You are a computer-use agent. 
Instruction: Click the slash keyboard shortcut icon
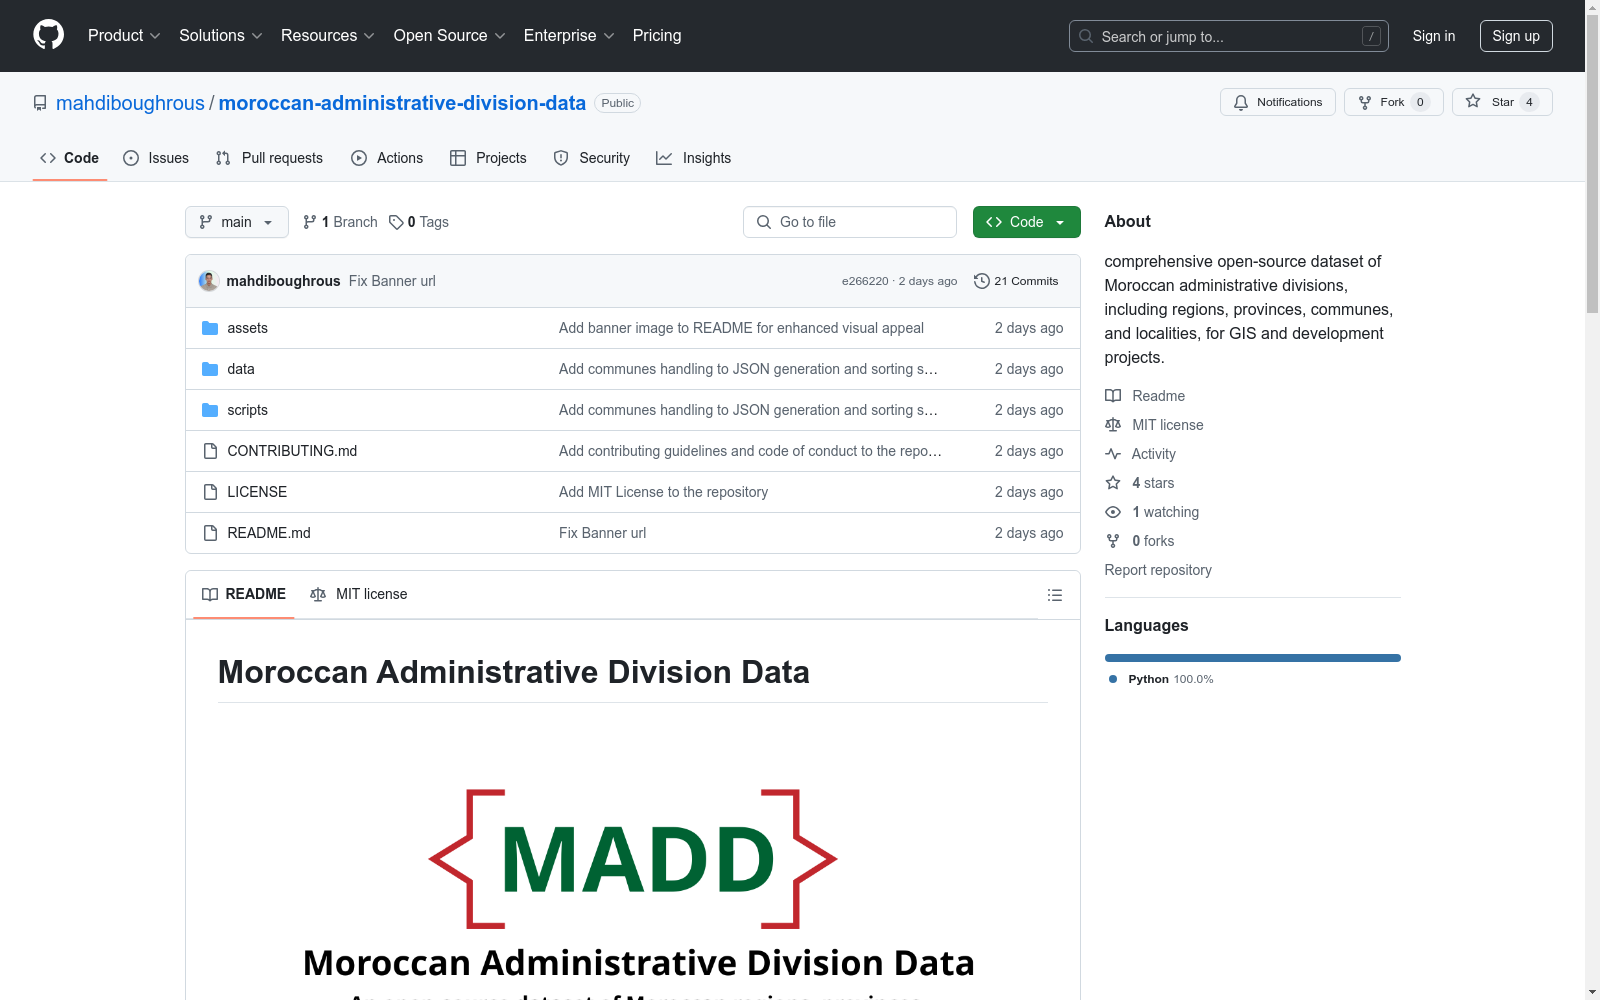[x=1371, y=36]
